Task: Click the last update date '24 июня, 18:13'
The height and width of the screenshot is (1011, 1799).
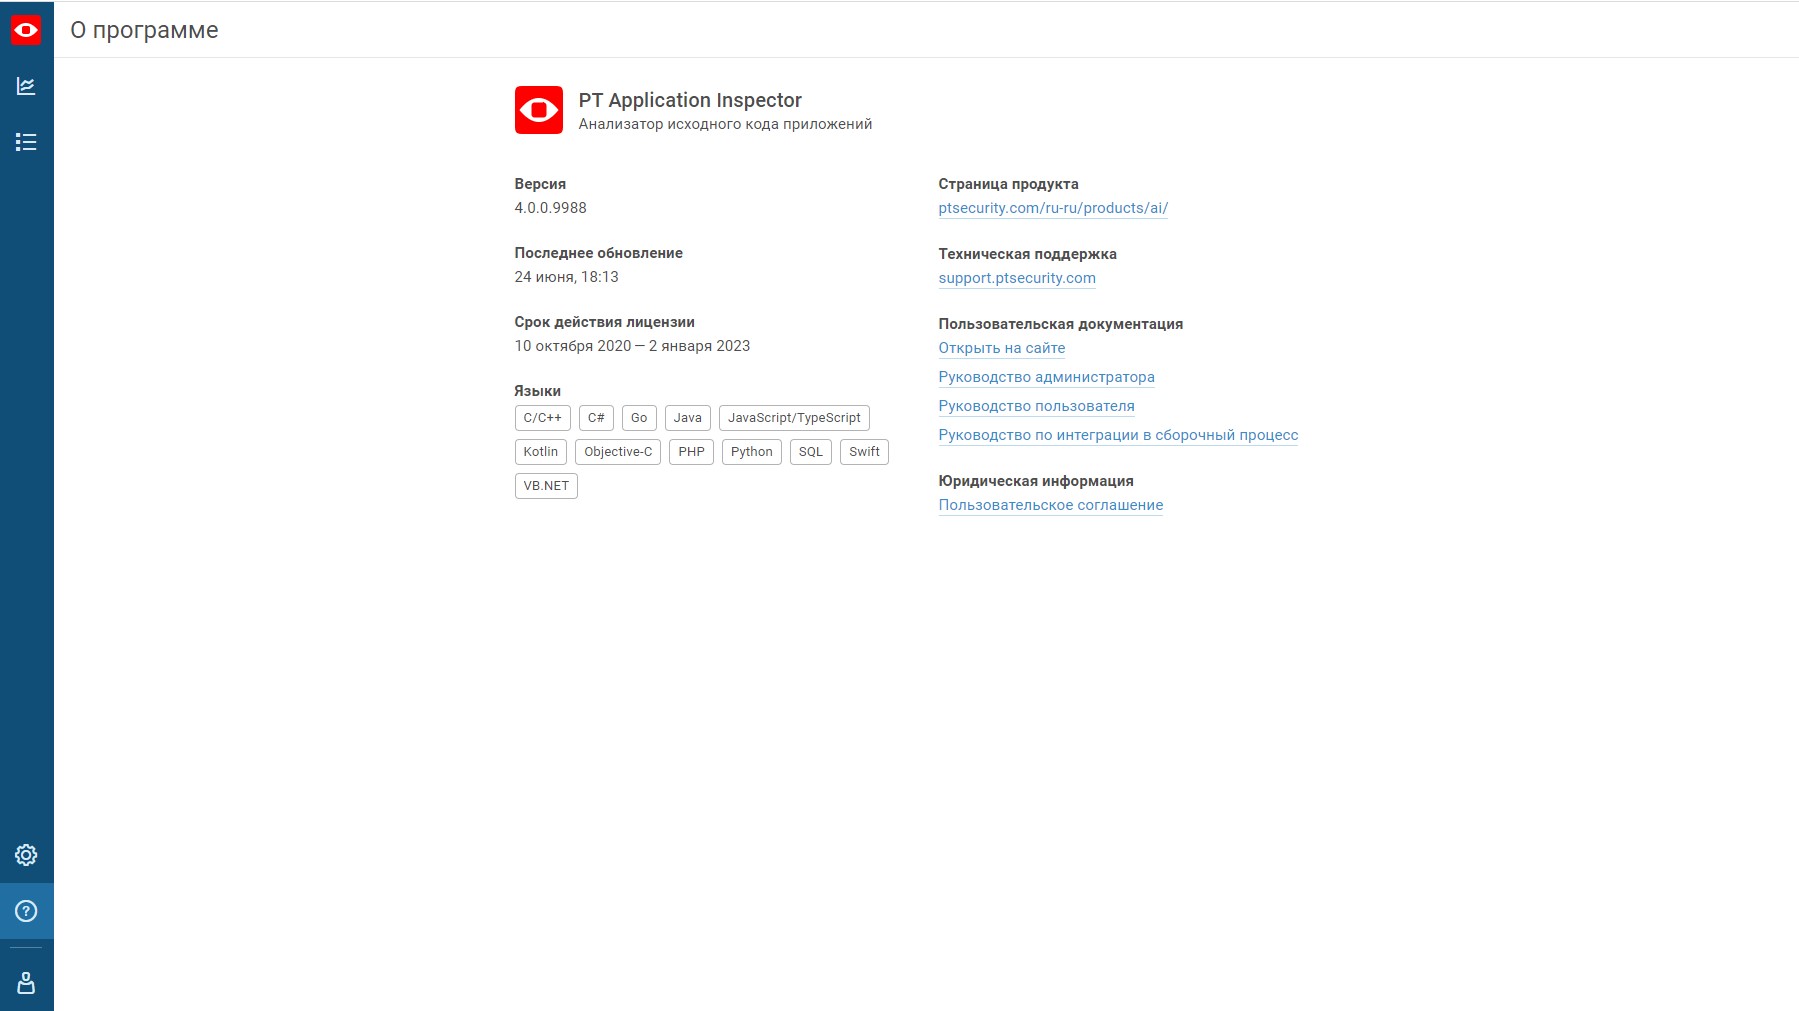Action: [x=567, y=277]
